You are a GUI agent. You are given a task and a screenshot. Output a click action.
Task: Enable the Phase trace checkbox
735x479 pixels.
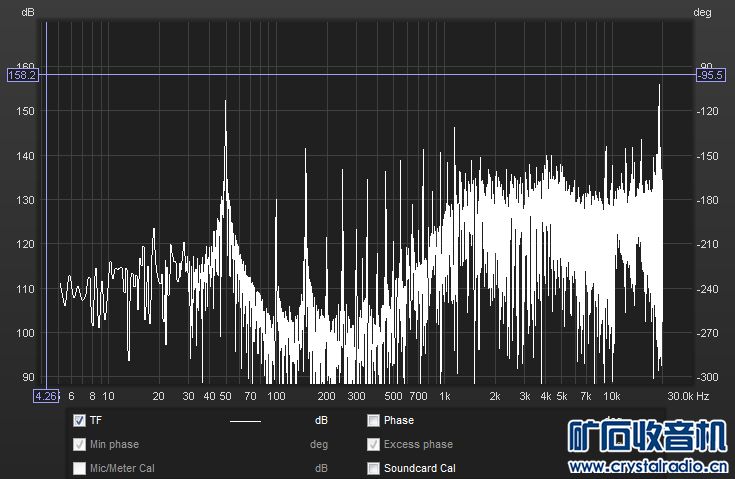pyautogui.click(x=373, y=420)
